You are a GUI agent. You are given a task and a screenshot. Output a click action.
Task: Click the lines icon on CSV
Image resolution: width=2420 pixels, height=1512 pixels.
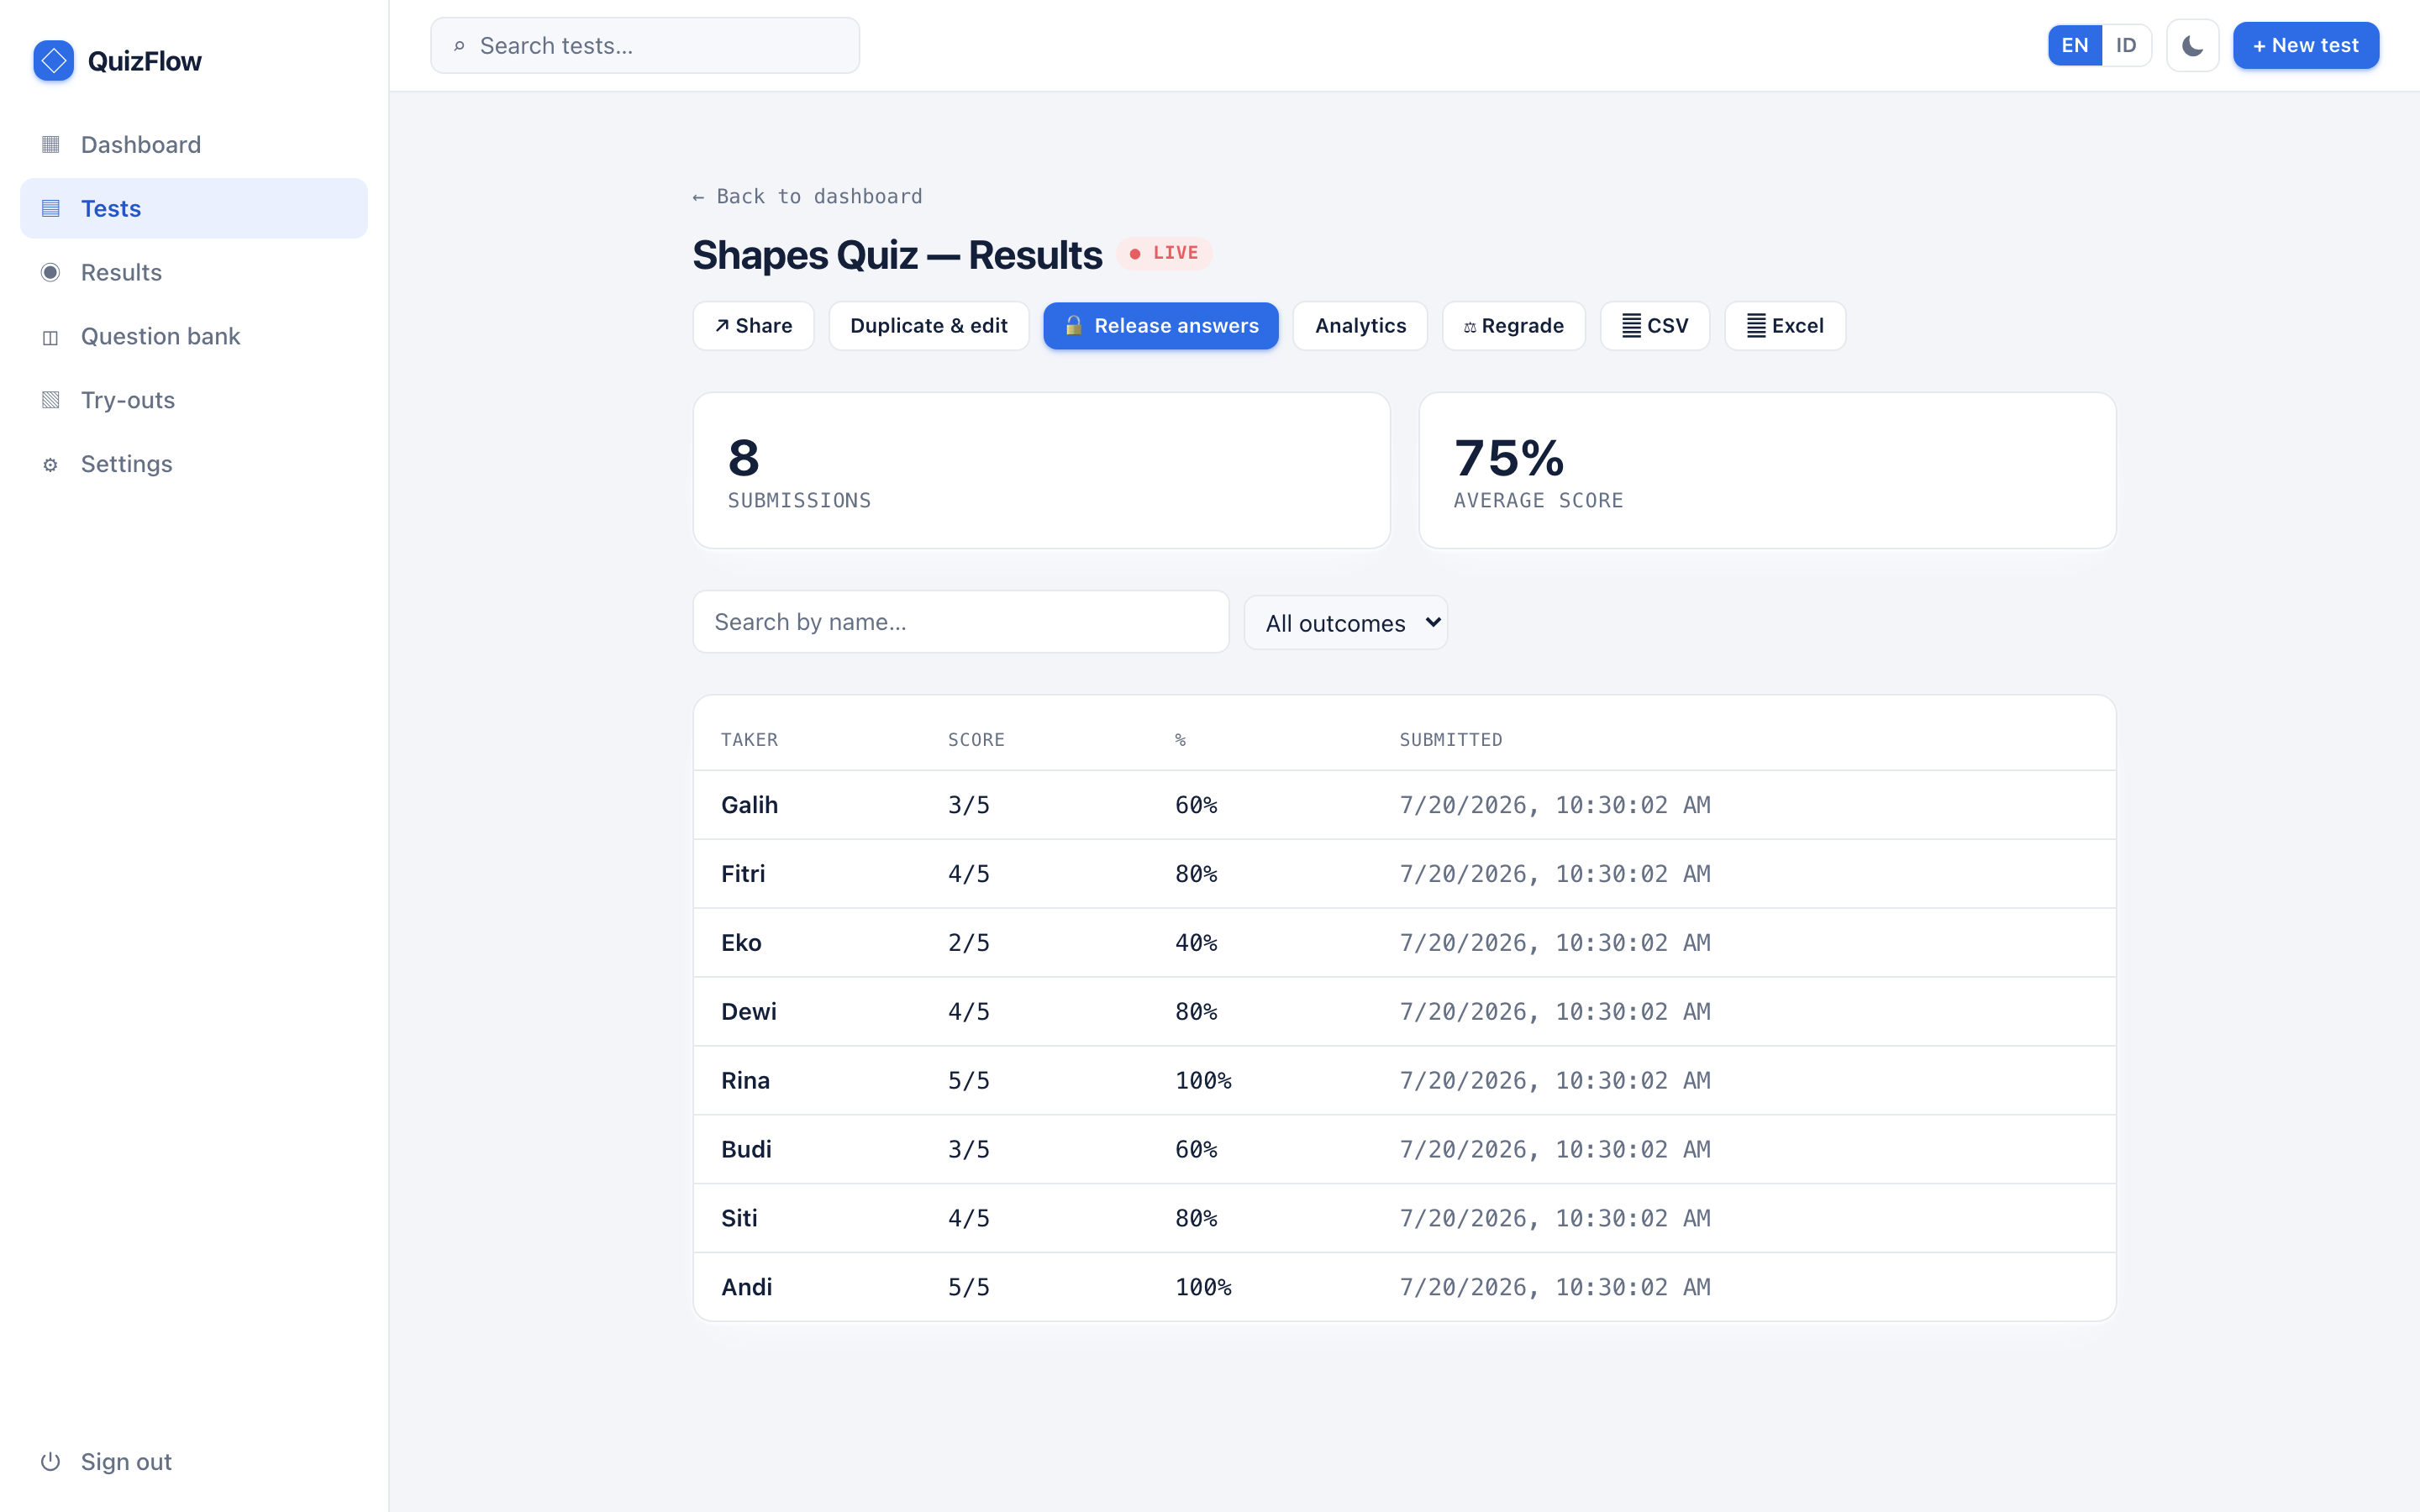pos(1631,326)
